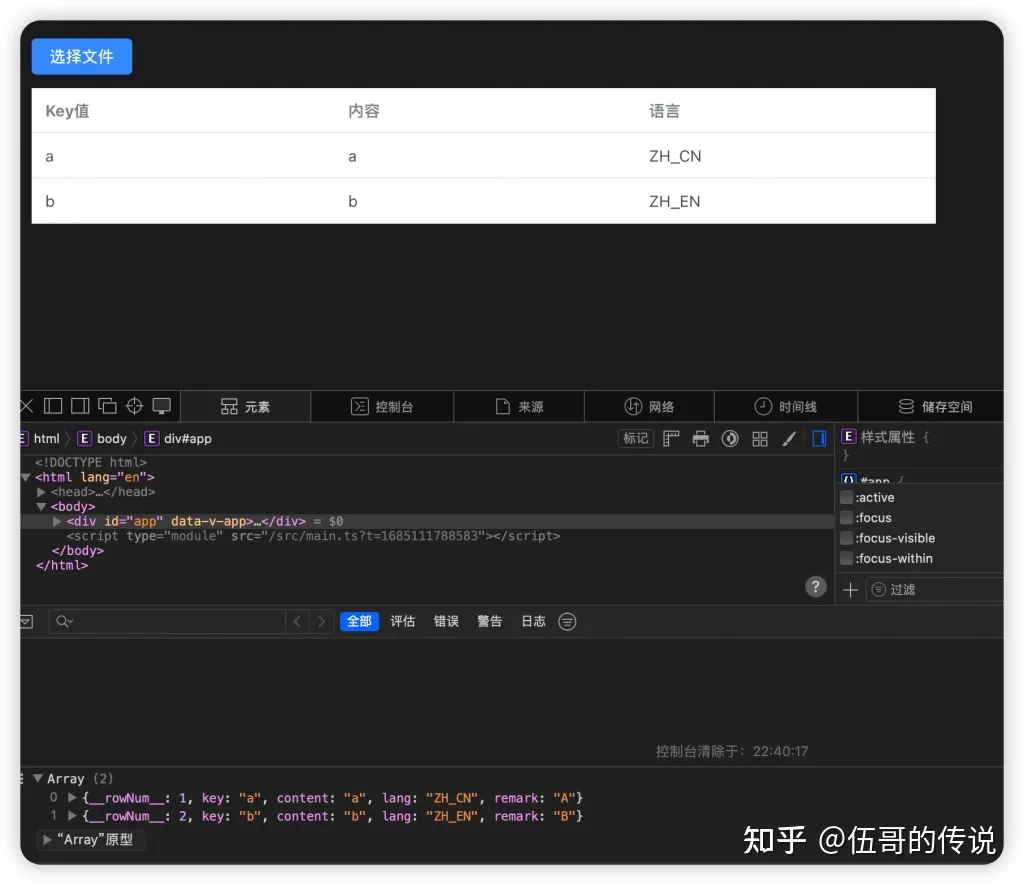Click the appearance contrast icon
1024x885 pixels.
[730, 438]
